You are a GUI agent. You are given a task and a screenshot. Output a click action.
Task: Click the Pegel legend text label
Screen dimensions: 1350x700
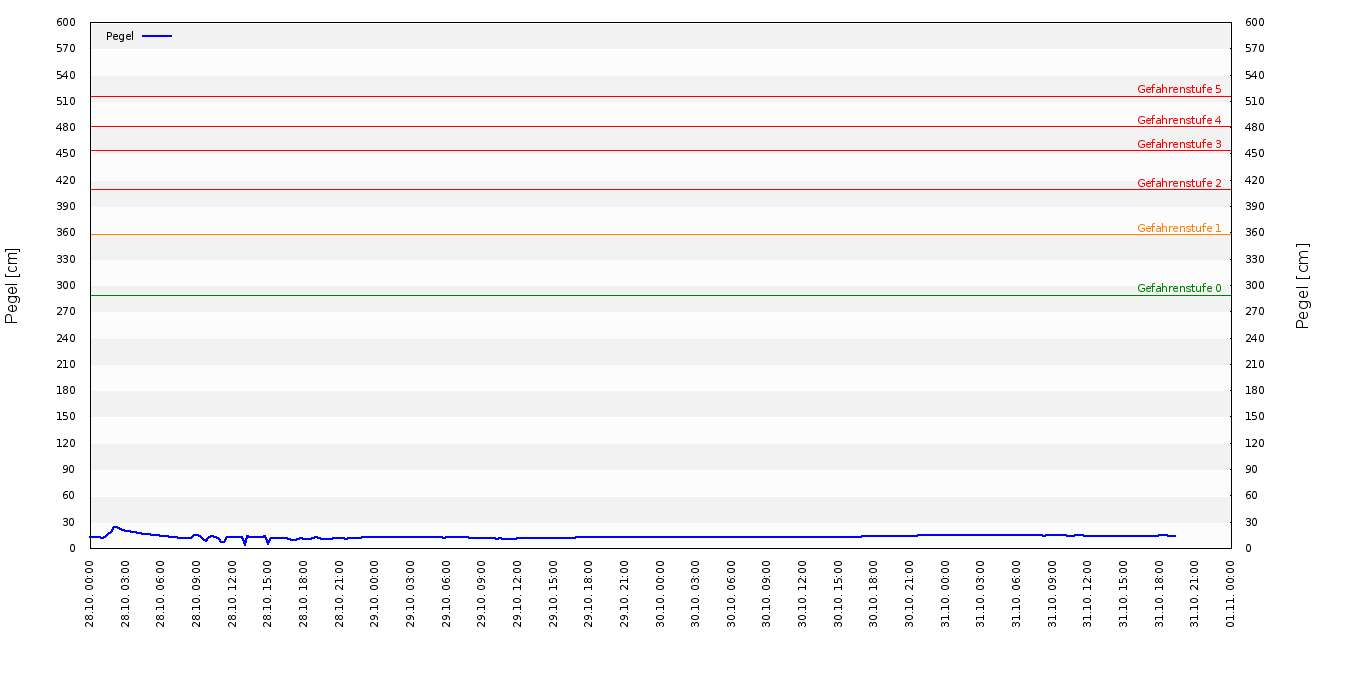tap(120, 36)
